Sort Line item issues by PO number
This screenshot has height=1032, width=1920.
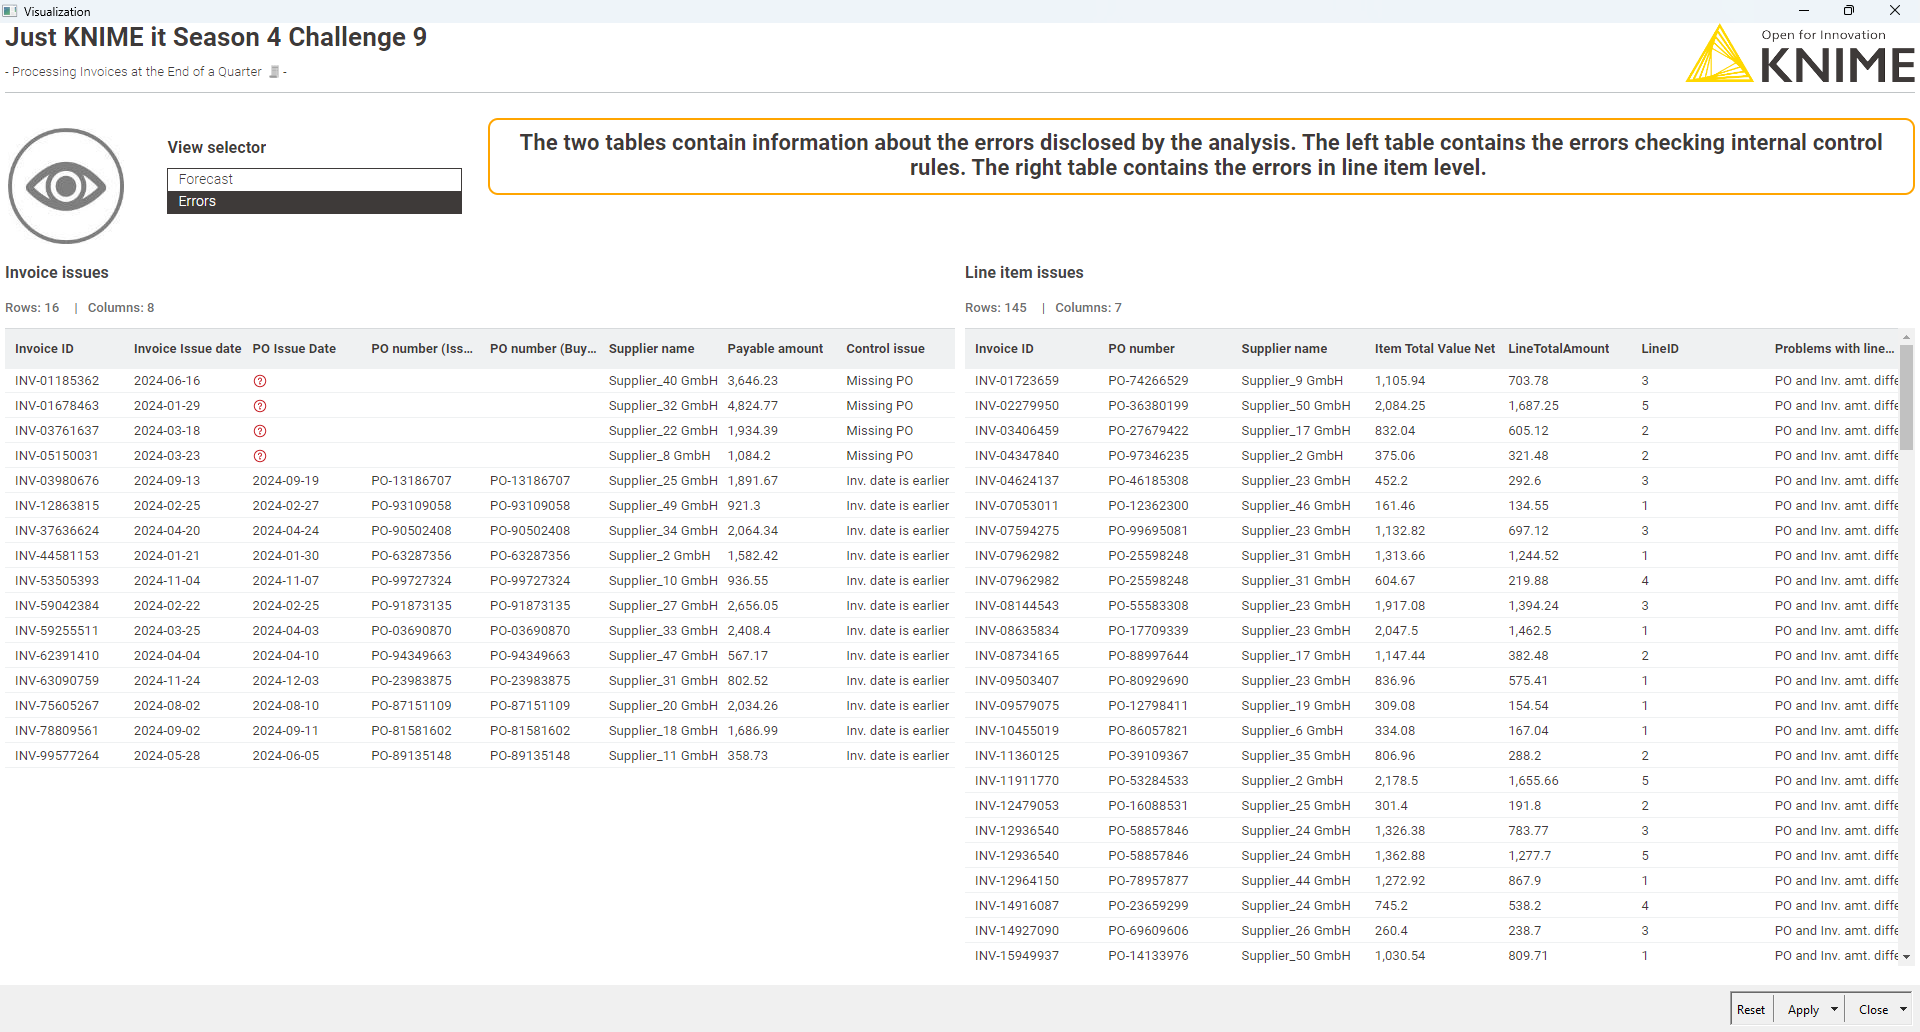click(1141, 349)
